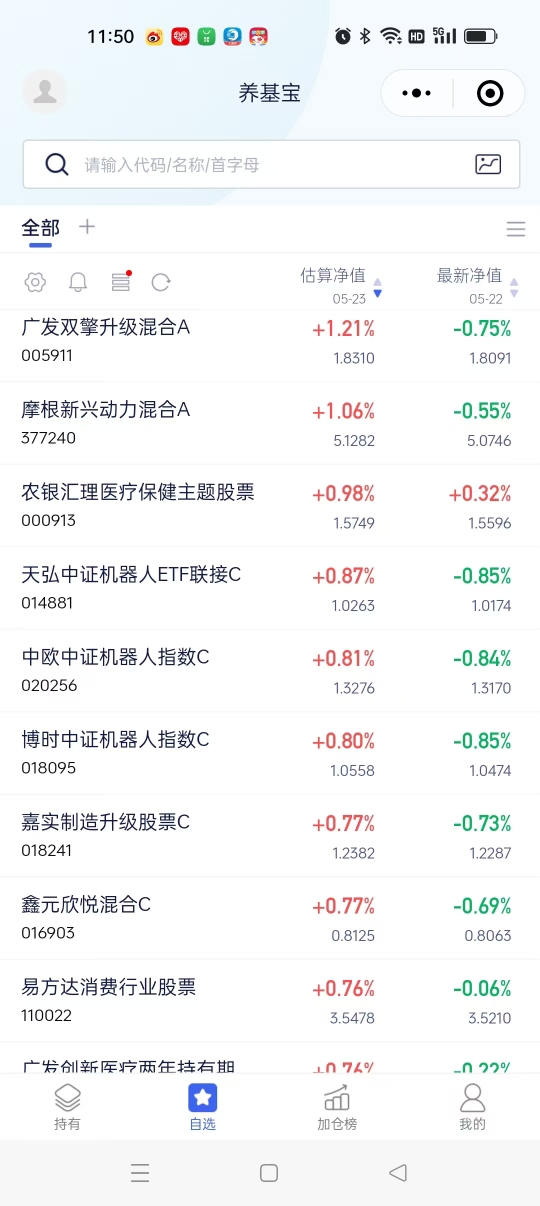Image resolution: width=540 pixels, height=1206 pixels.
Task: Tap the chart image icon in search bar
Action: 488,165
